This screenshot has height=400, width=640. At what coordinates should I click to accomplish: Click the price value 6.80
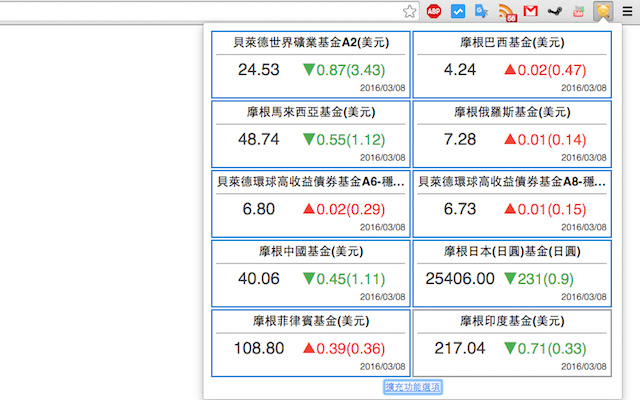tap(259, 209)
